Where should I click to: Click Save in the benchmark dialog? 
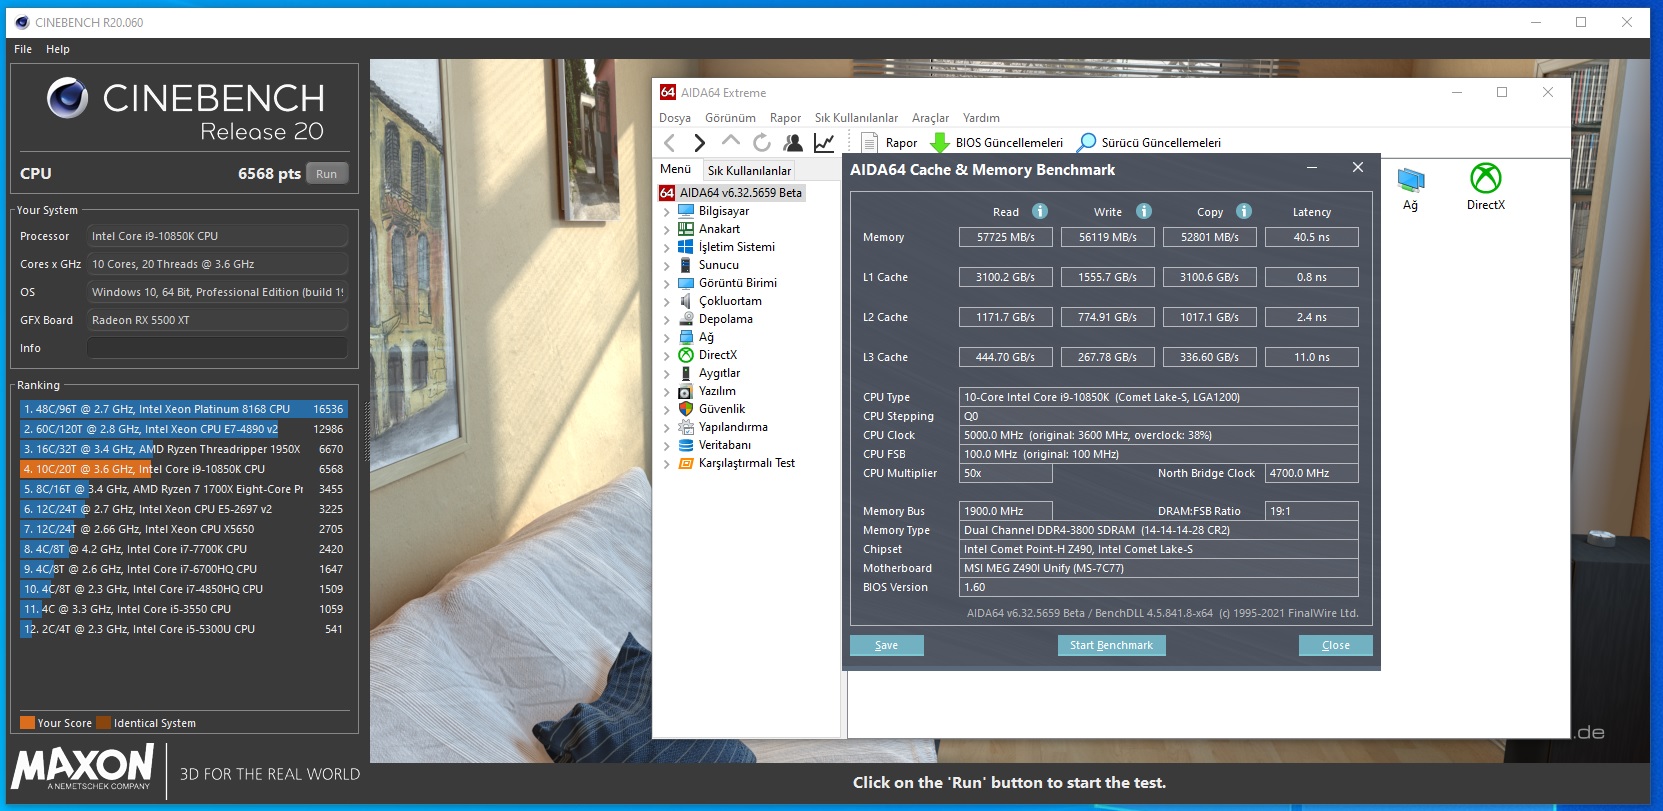click(x=887, y=646)
